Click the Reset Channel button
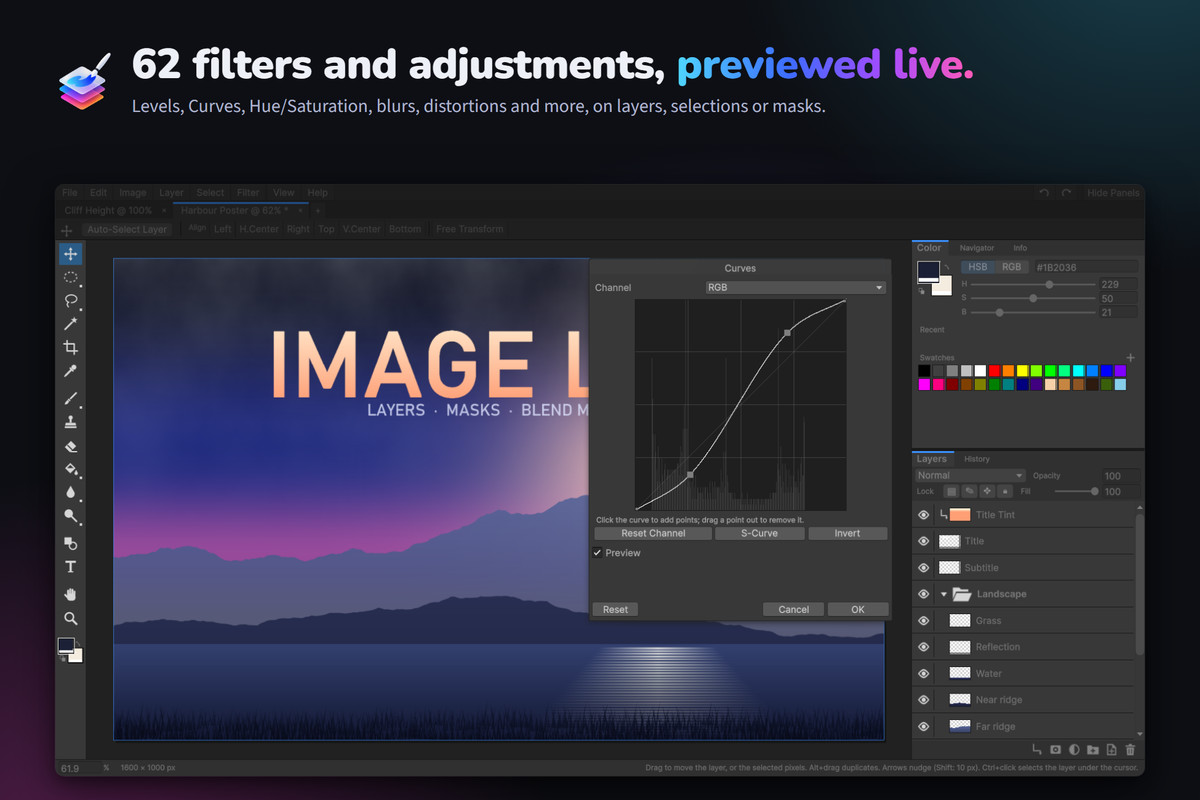This screenshot has width=1200, height=800. click(653, 534)
